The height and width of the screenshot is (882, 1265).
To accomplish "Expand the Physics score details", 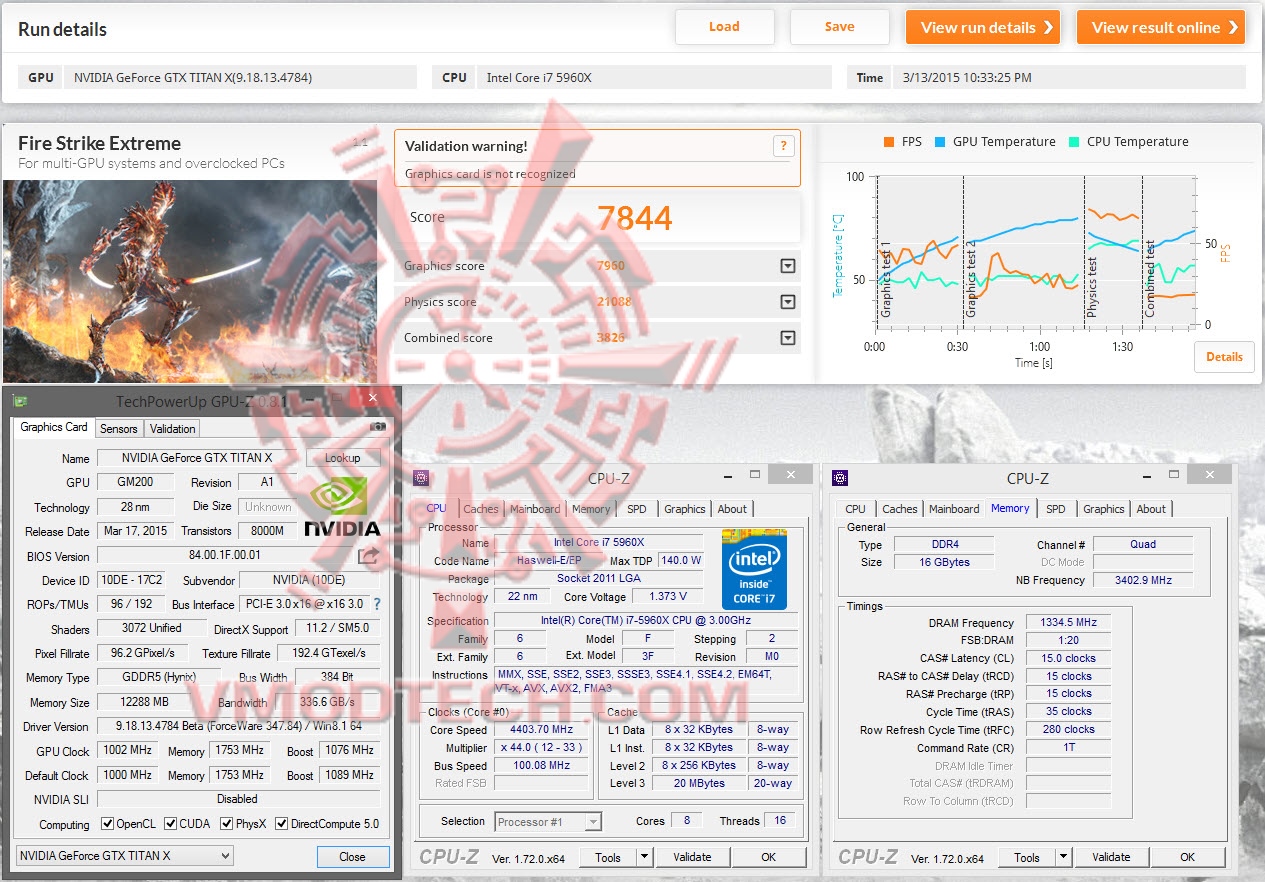I will point(788,302).
